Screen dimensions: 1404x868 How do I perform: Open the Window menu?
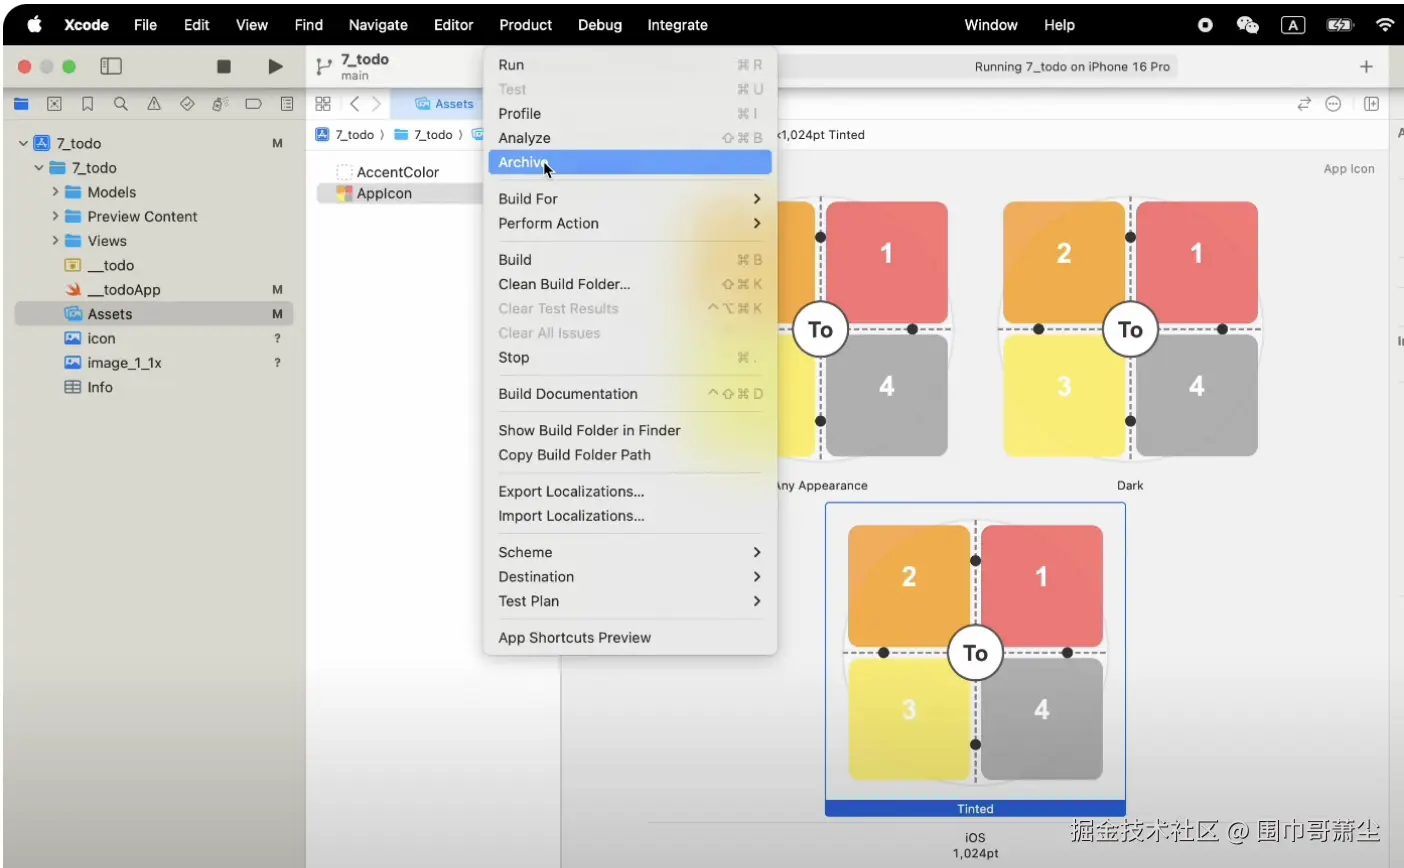(x=991, y=25)
